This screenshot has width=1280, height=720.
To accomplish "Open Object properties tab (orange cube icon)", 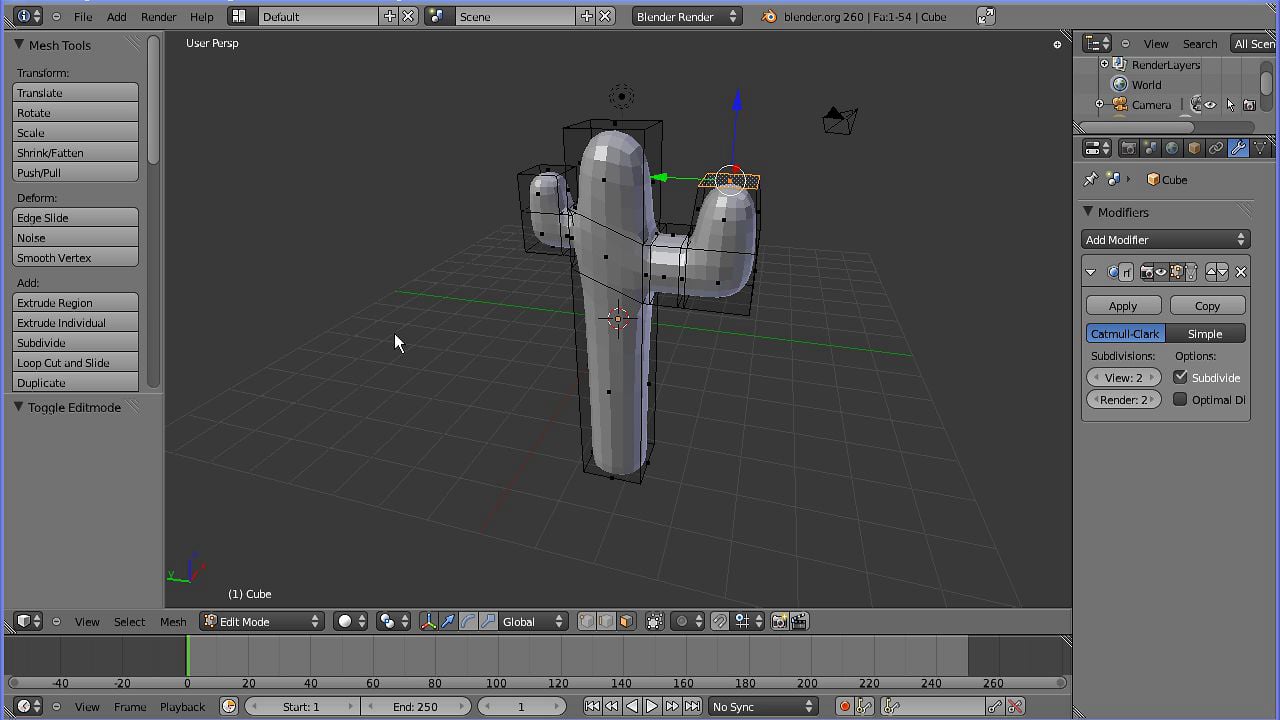I will [1194, 148].
